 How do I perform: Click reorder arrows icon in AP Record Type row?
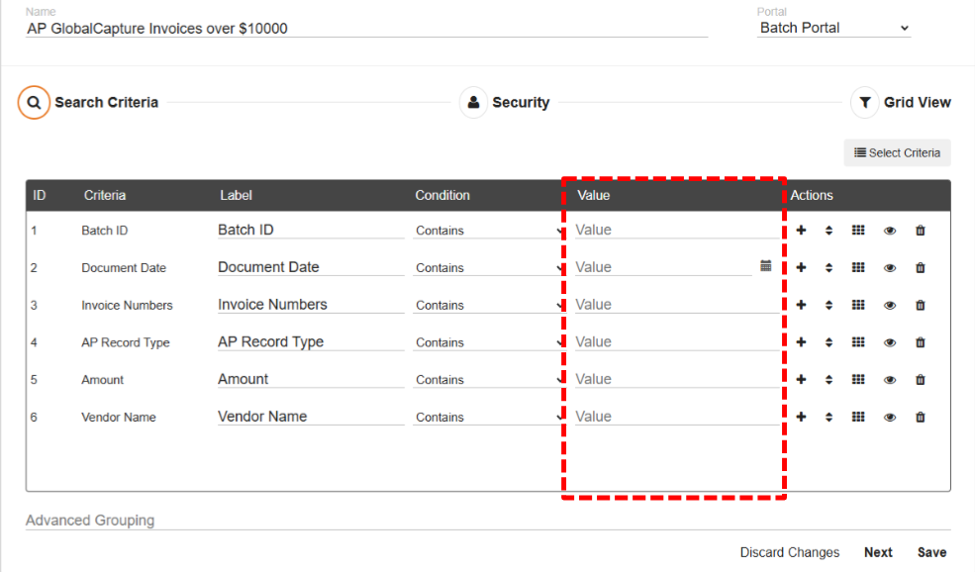click(829, 342)
